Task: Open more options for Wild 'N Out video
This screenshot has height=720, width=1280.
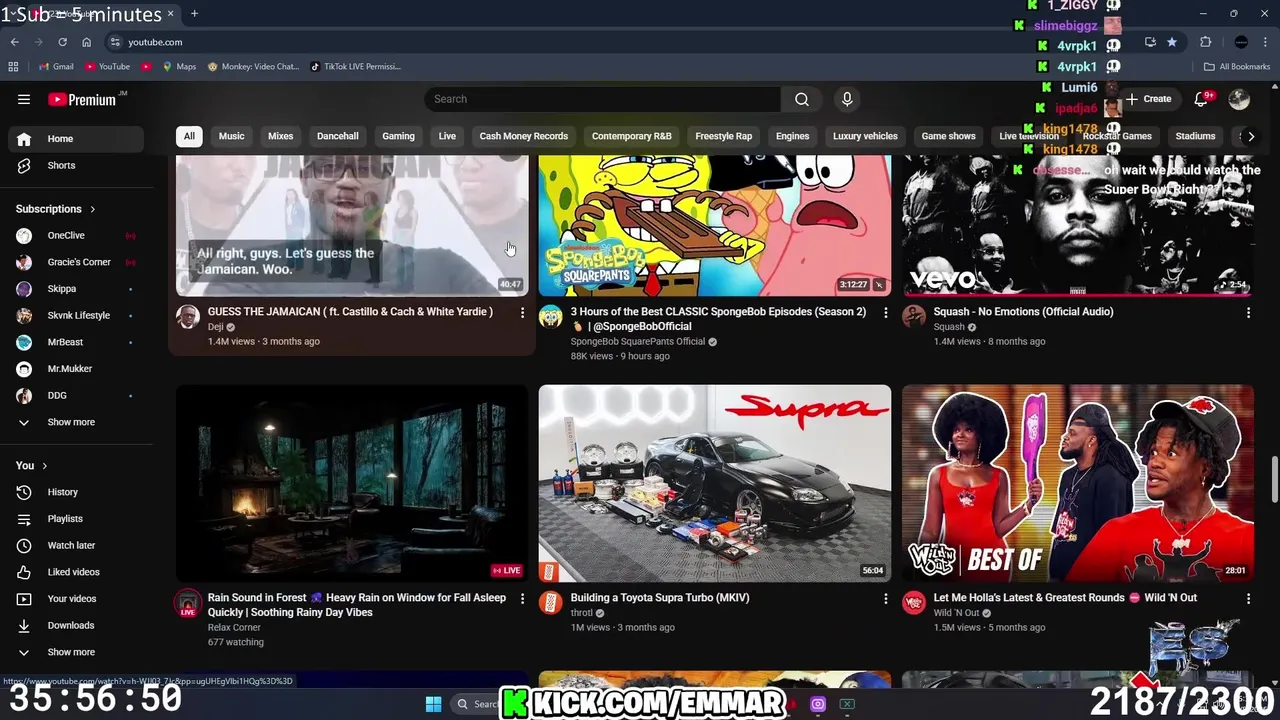Action: coord(1248,599)
